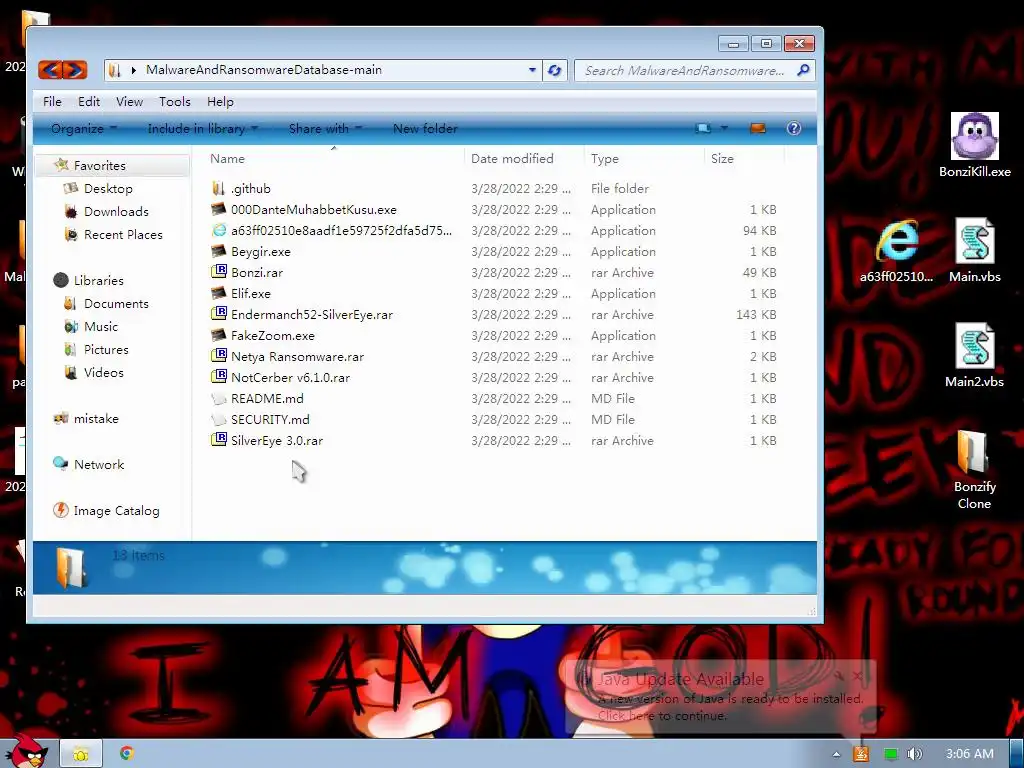1024x768 pixels.
Task: Select the mistake item in sidebar
Action: click(x=96, y=419)
